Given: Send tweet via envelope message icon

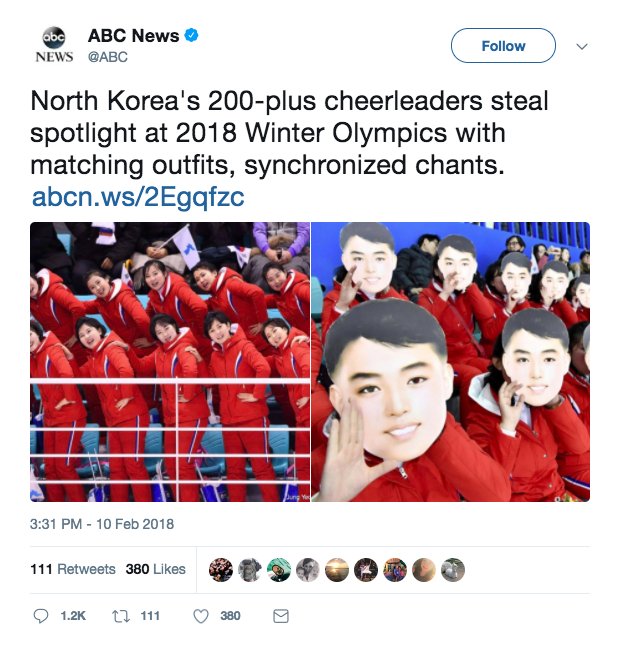Looking at the screenshot, I should (x=281, y=616).
